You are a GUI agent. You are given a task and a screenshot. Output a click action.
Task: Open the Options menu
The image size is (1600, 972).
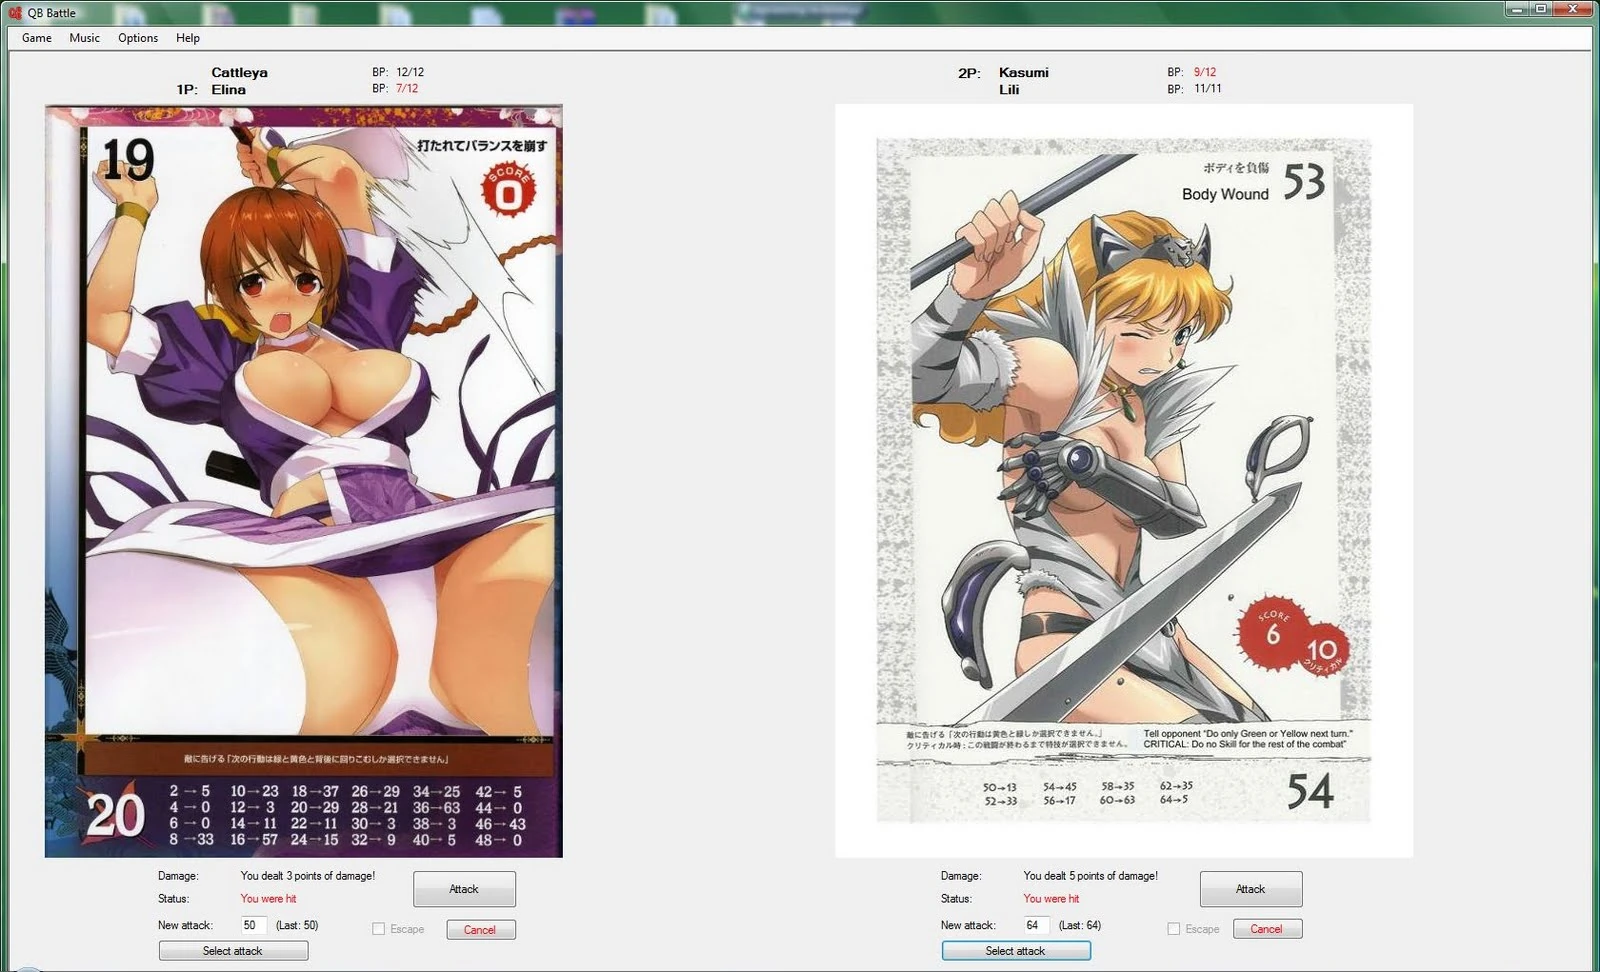138,38
